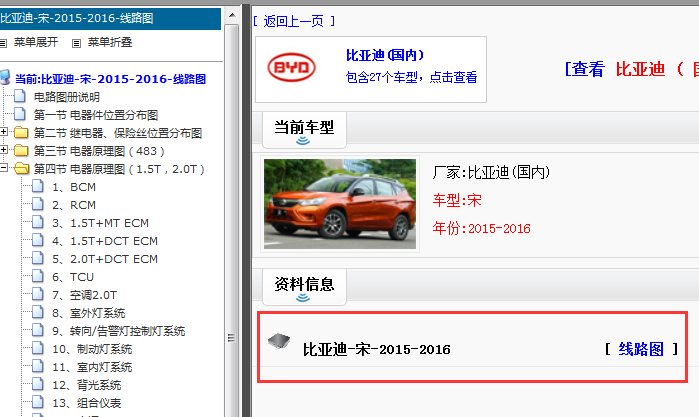
Task: Click page icon next to 电路图册说明
Action: pyautogui.click(x=20, y=96)
